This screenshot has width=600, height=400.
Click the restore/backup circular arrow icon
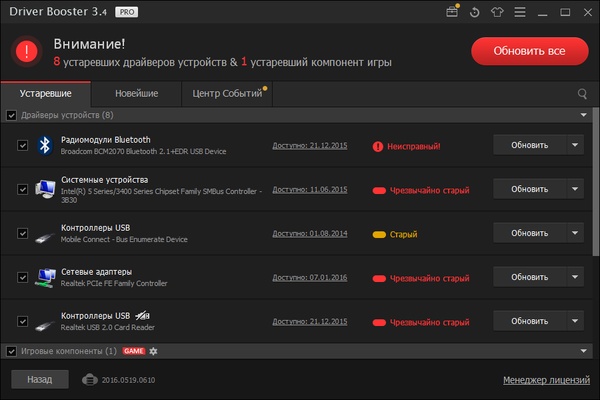coord(475,12)
